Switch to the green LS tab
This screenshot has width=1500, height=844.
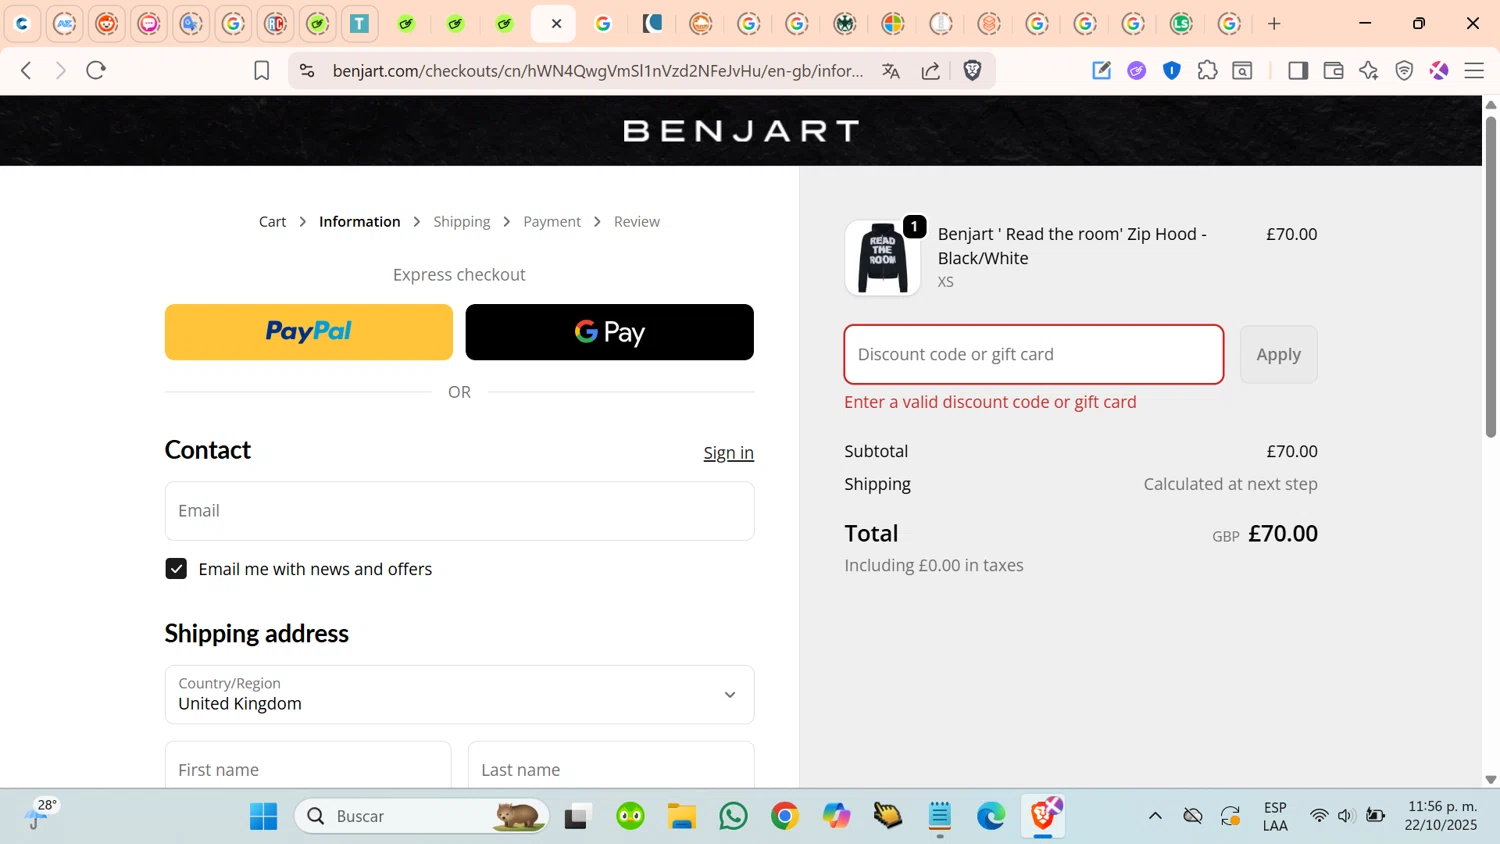(1181, 23)
